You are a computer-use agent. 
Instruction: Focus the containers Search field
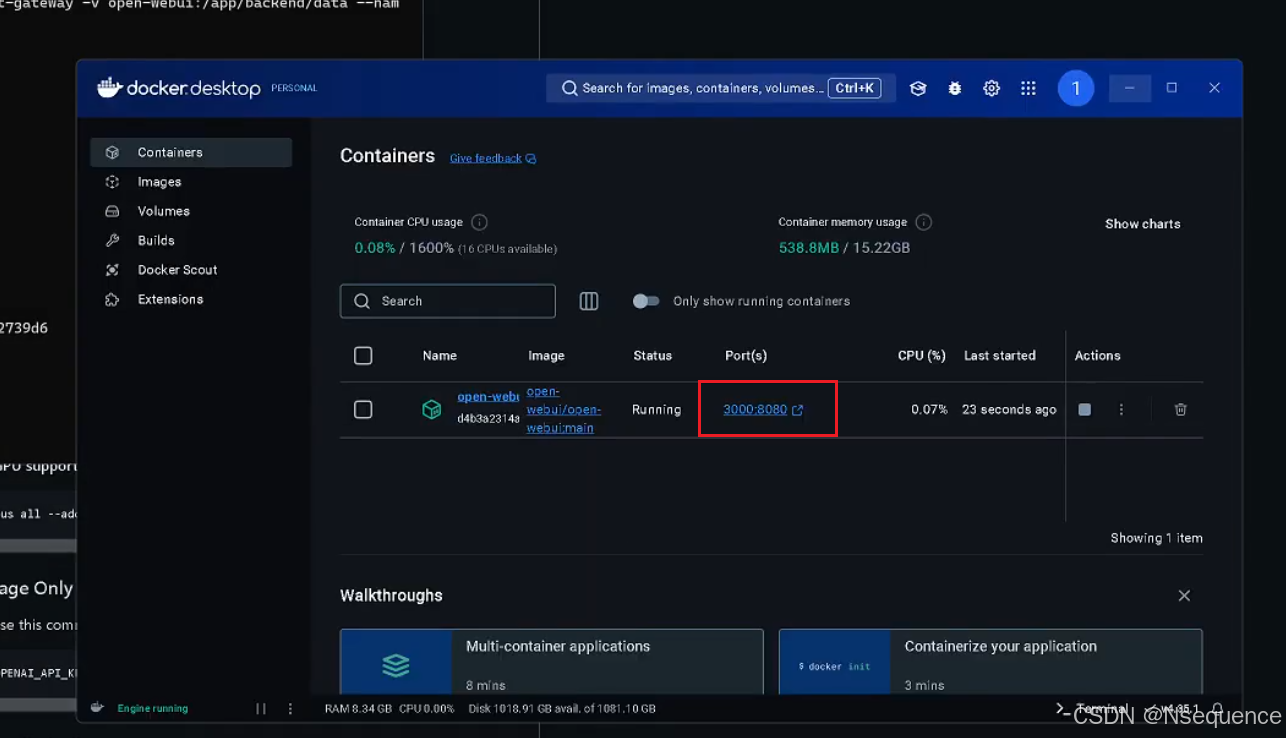448,301
